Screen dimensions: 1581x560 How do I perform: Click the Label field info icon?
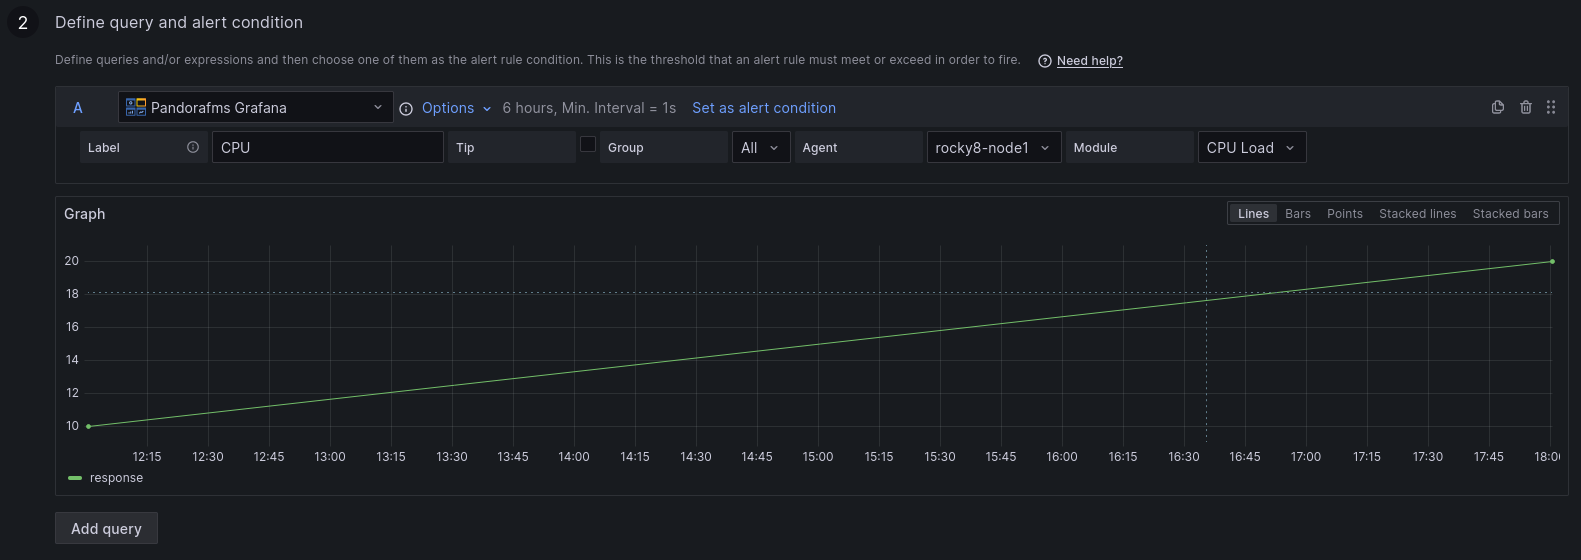193,147
